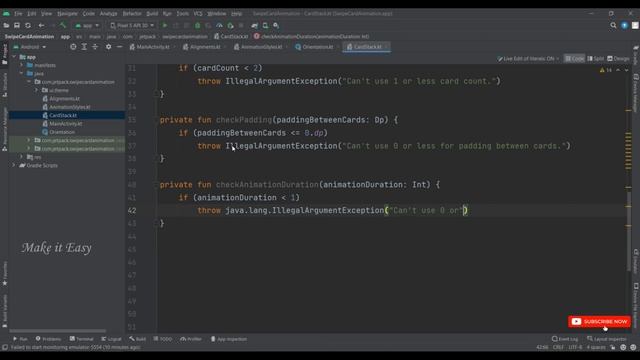Open the Event Log
Image resolution: width=640 pixels, height=360 pixels.
[x=565, y=339]
